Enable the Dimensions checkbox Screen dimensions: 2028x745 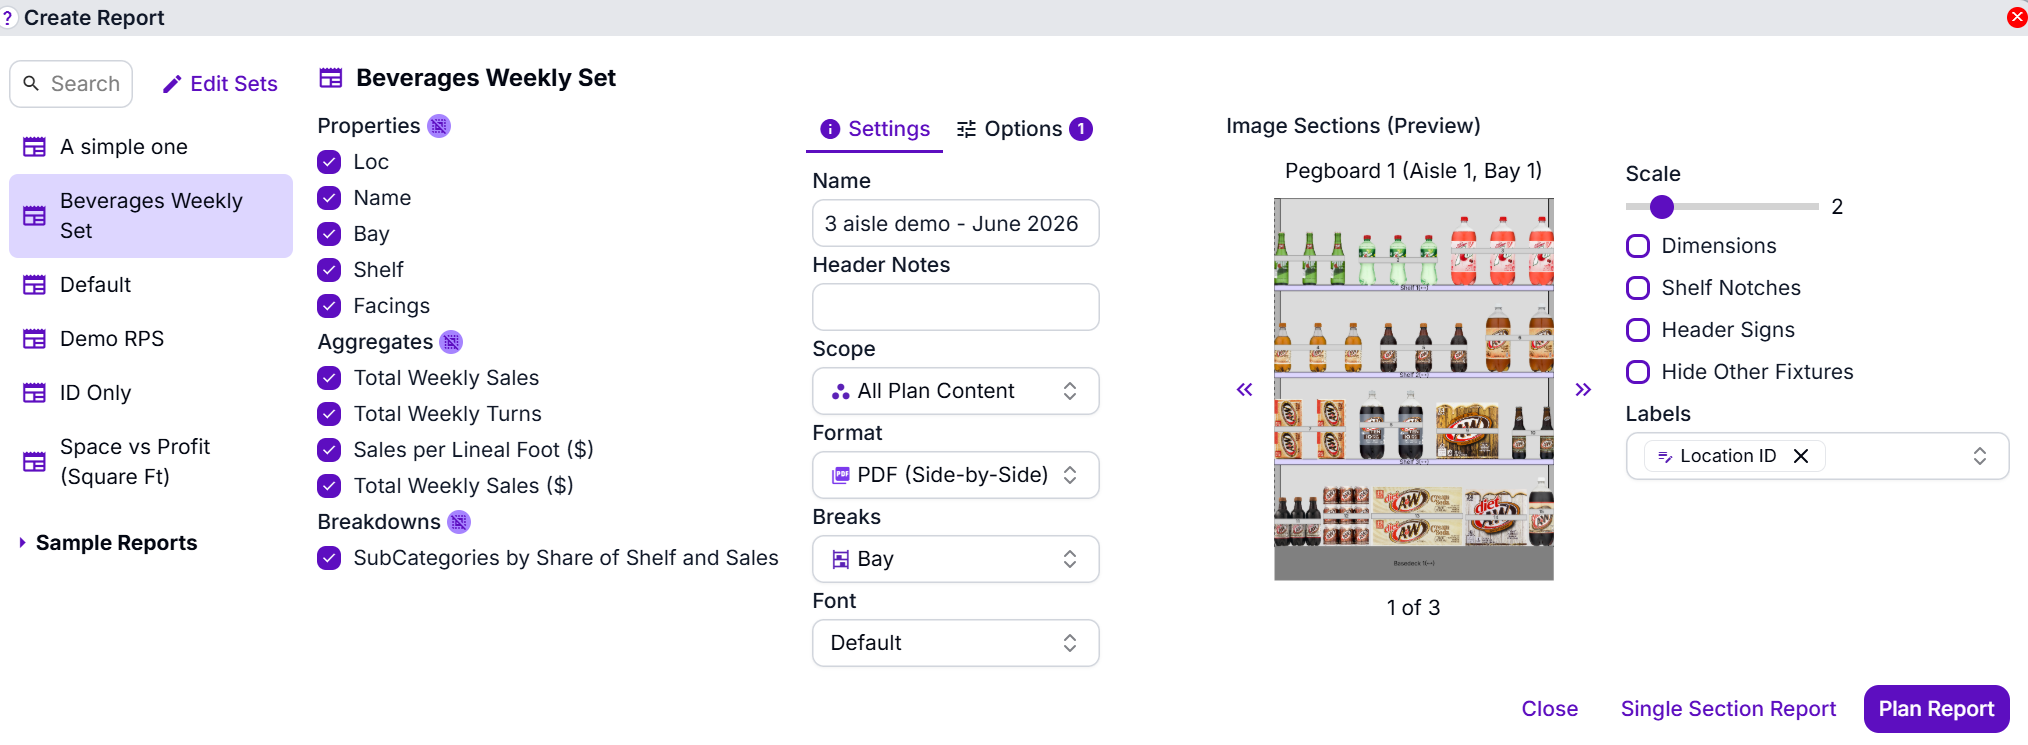(x=1638, y=246)
